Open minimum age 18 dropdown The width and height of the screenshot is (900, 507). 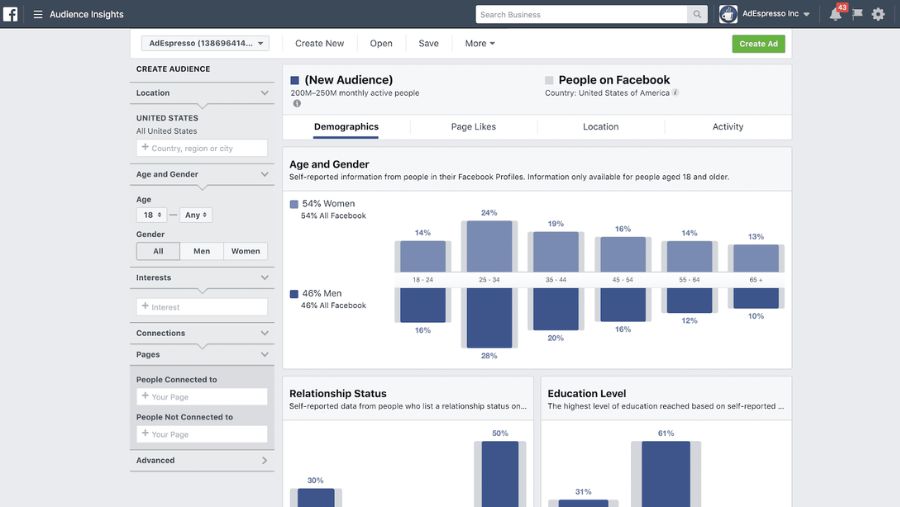pyautogui.click(x=152, y=215)
